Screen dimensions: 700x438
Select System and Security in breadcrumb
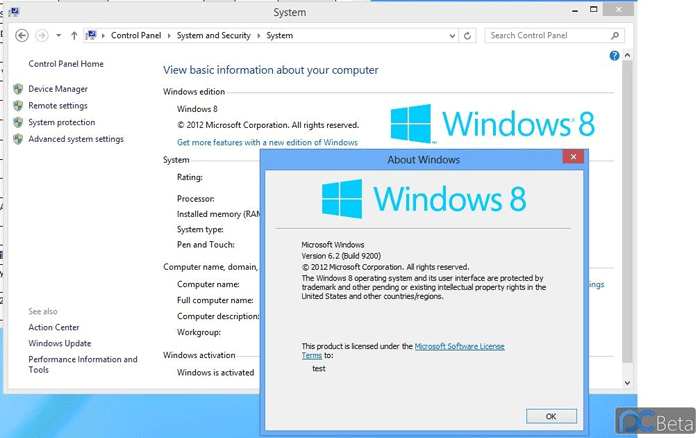click(216, 35)
